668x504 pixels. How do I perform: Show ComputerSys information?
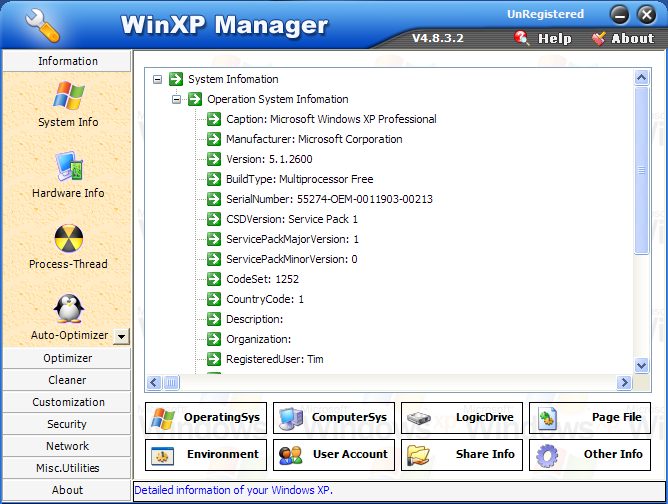(x=334, y=418)
